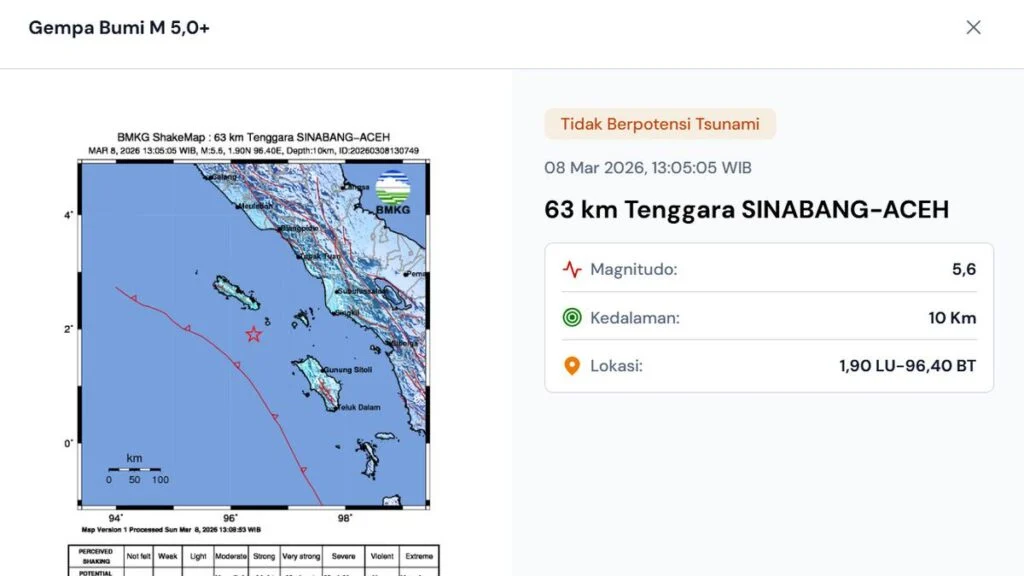
Task: Click the Kedalaman: label
Action: coord(635,318)
